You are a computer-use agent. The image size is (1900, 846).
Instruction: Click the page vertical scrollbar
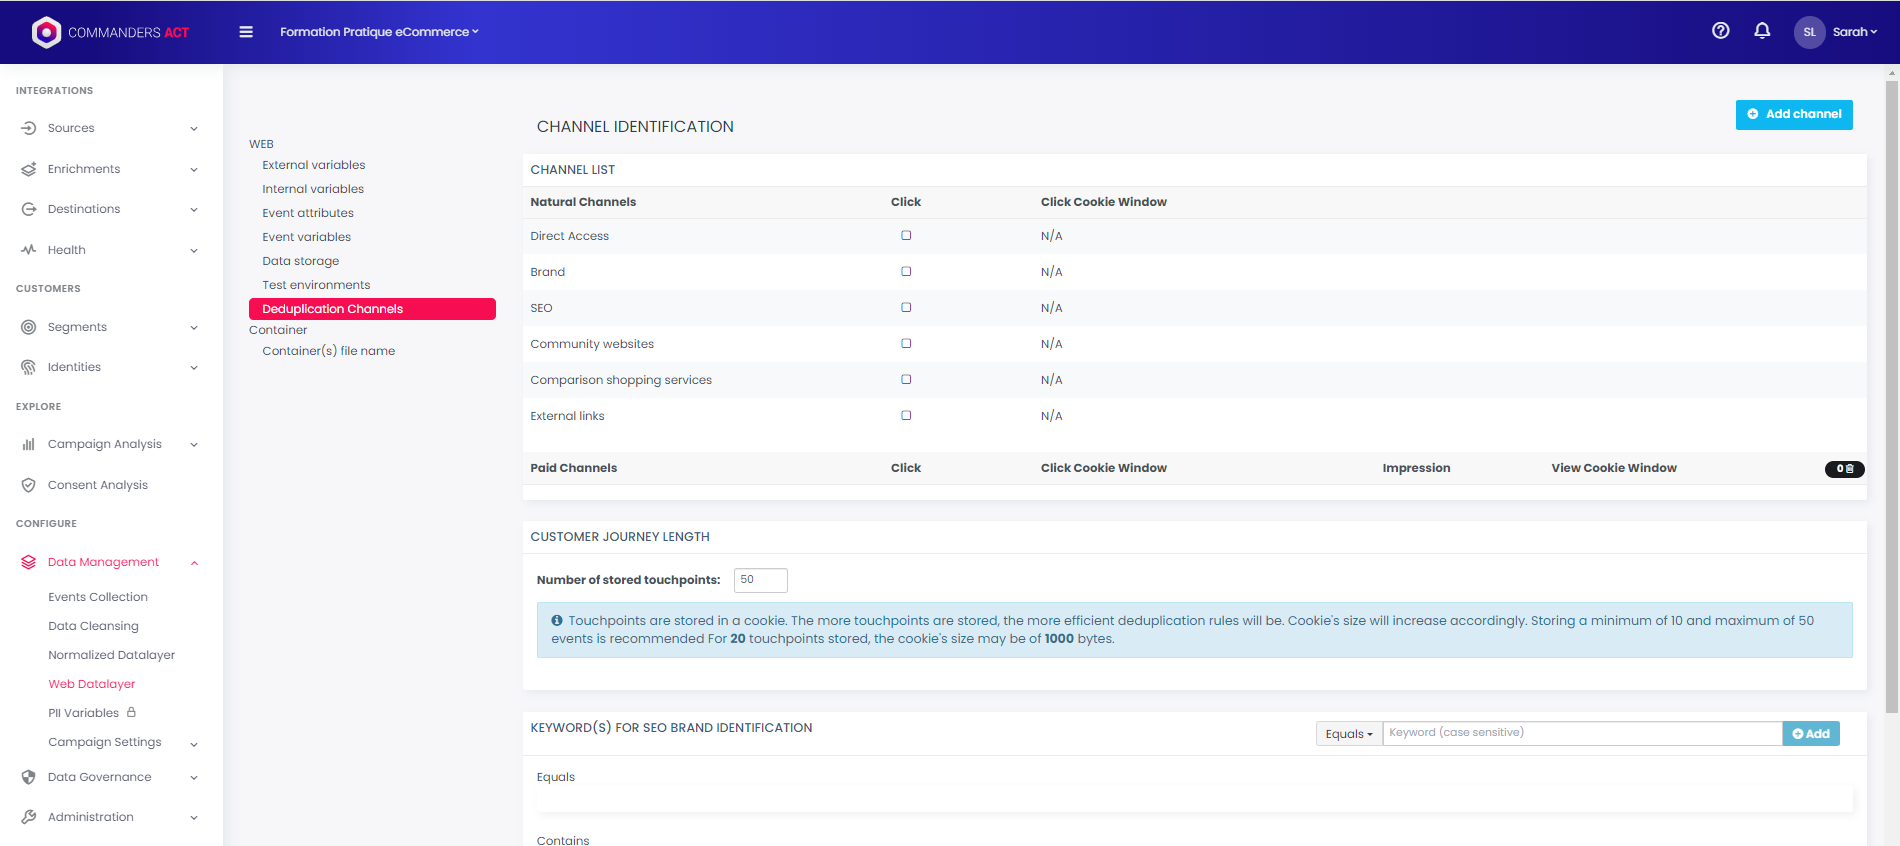coord(1891,400)
